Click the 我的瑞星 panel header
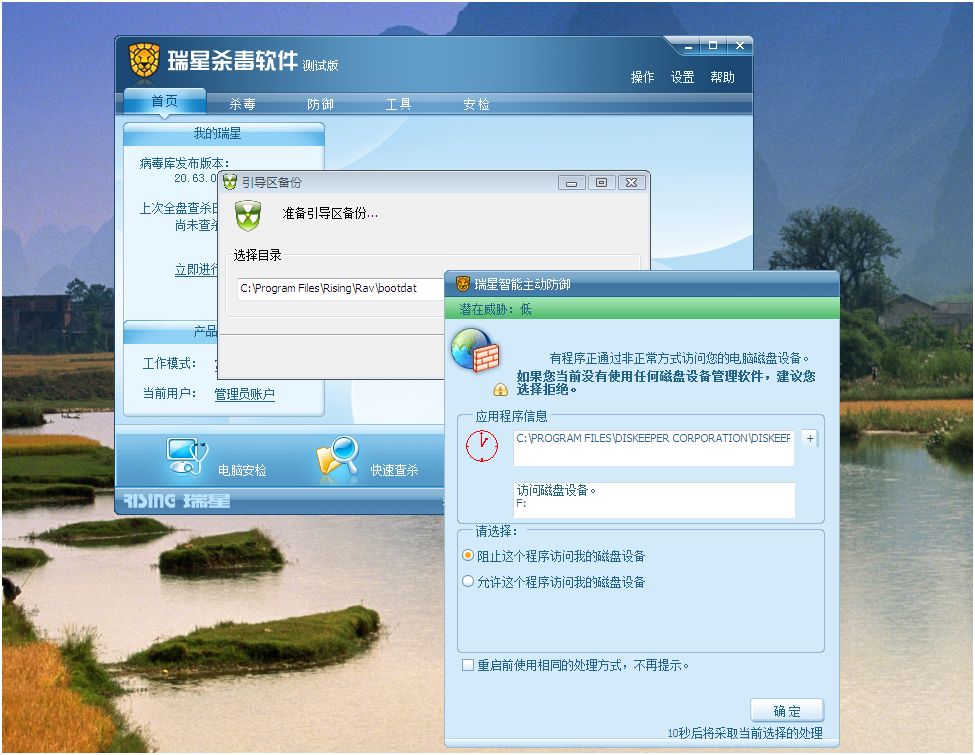The image size is (975, 755). (224, 134)
